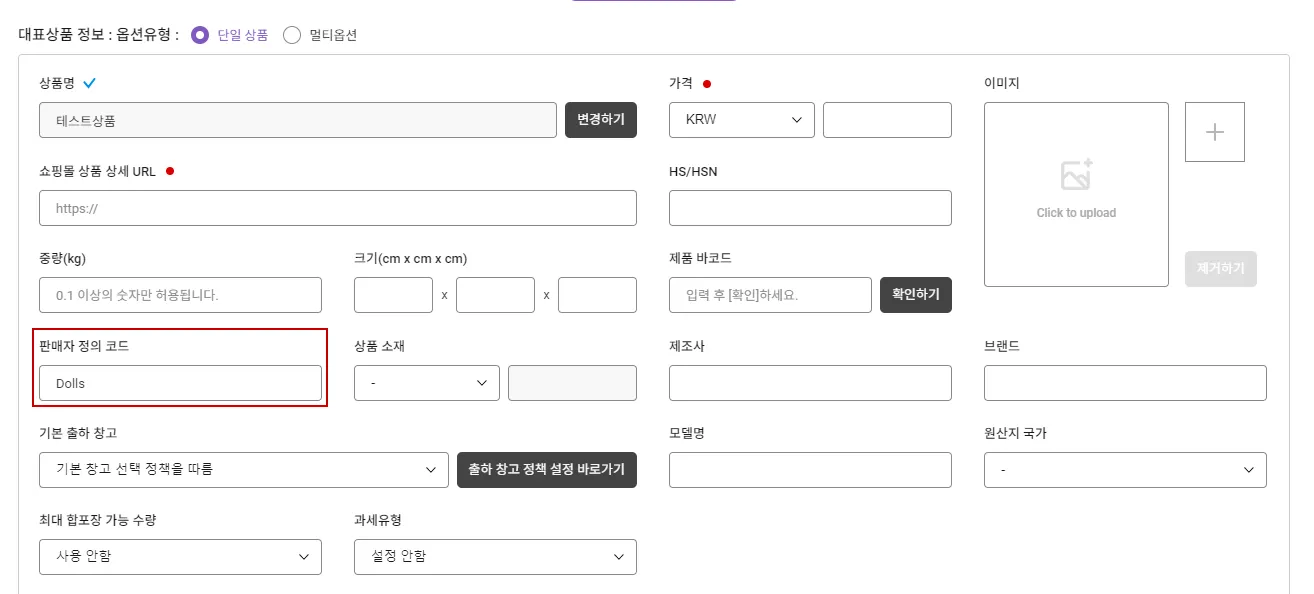Expand the 원산지 국가 dropdown
This screenshot has height=594, width=1314.
(x=1125, y=470)
